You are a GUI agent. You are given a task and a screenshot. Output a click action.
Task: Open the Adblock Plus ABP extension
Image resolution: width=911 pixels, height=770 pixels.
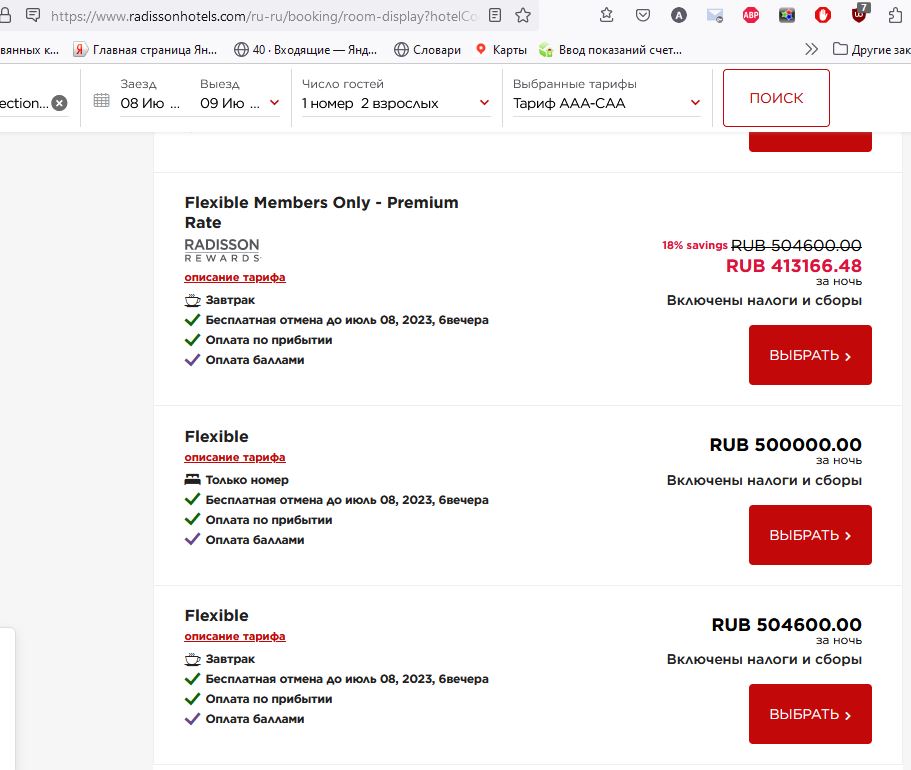click(751, 16)
